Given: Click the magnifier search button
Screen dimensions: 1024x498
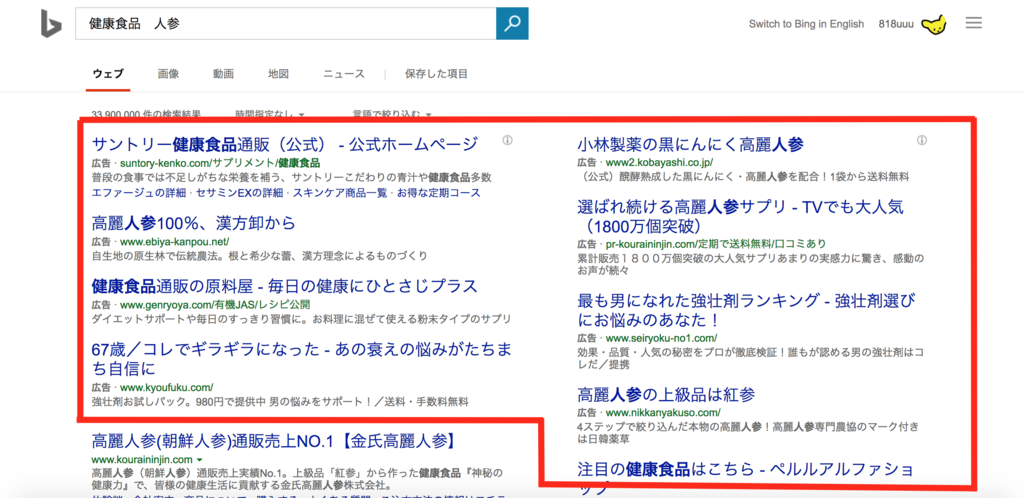Looking at the screenshot, I should (x=512, y=23).
